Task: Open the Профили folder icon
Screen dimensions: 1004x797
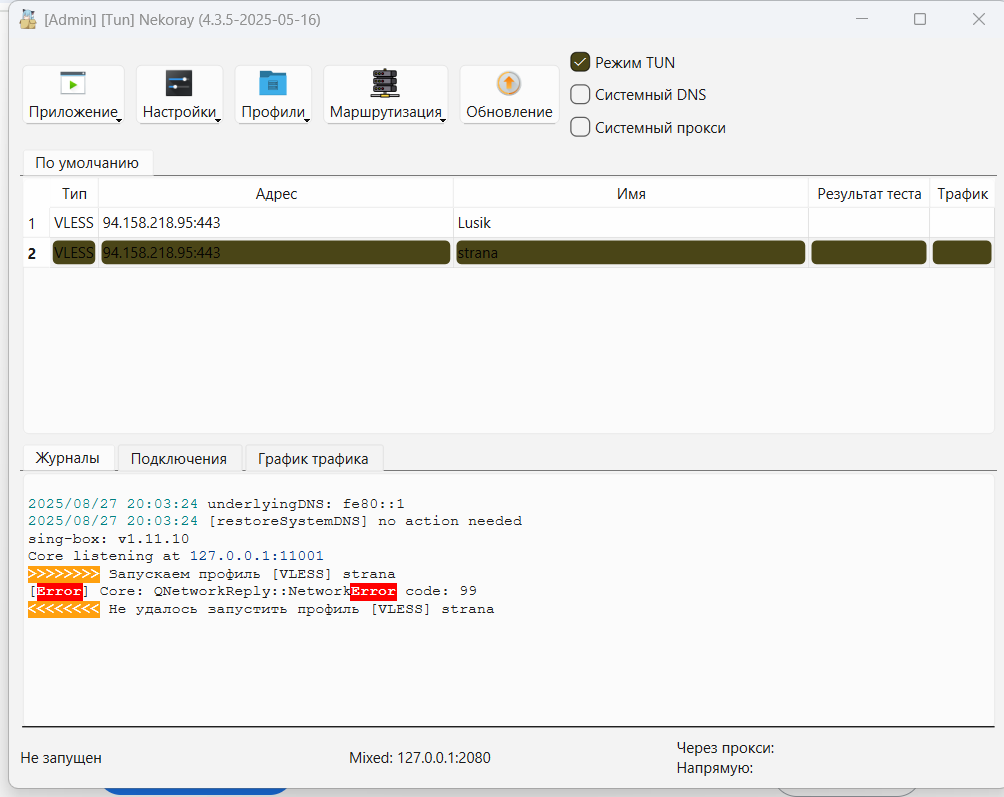Action: pos(273,83)
